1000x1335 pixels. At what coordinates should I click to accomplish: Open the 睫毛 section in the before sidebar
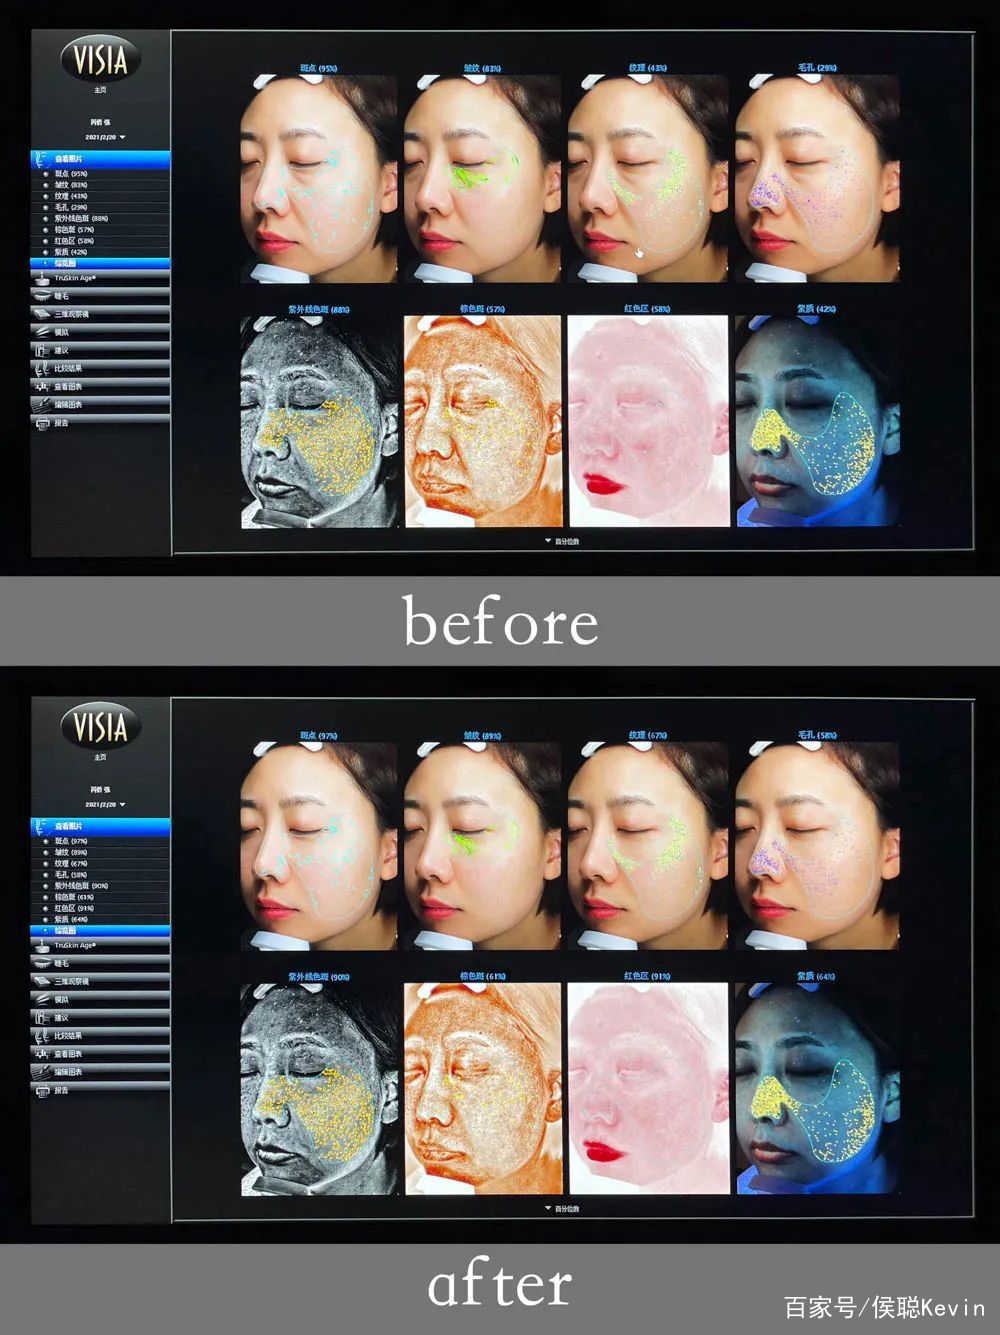pos(100,296)
